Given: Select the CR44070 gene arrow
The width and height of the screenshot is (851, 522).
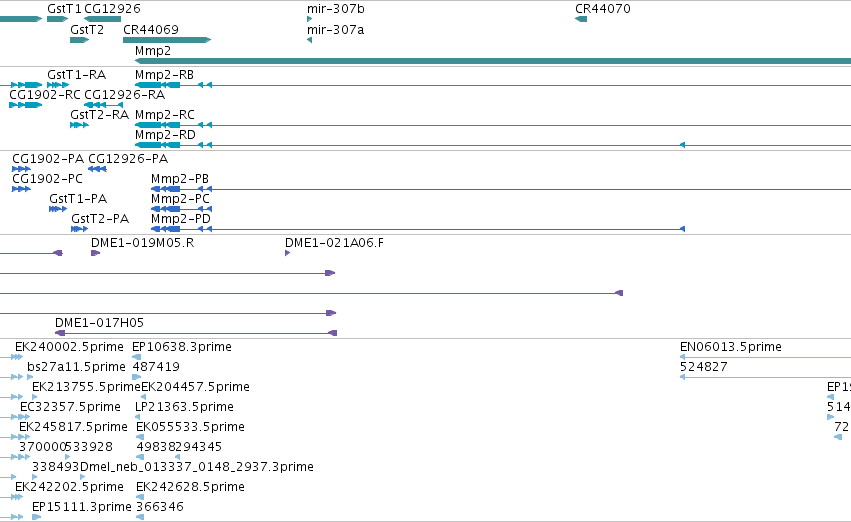Looking at the screenshot, I should pyautogui.click(x=581, y=19).
